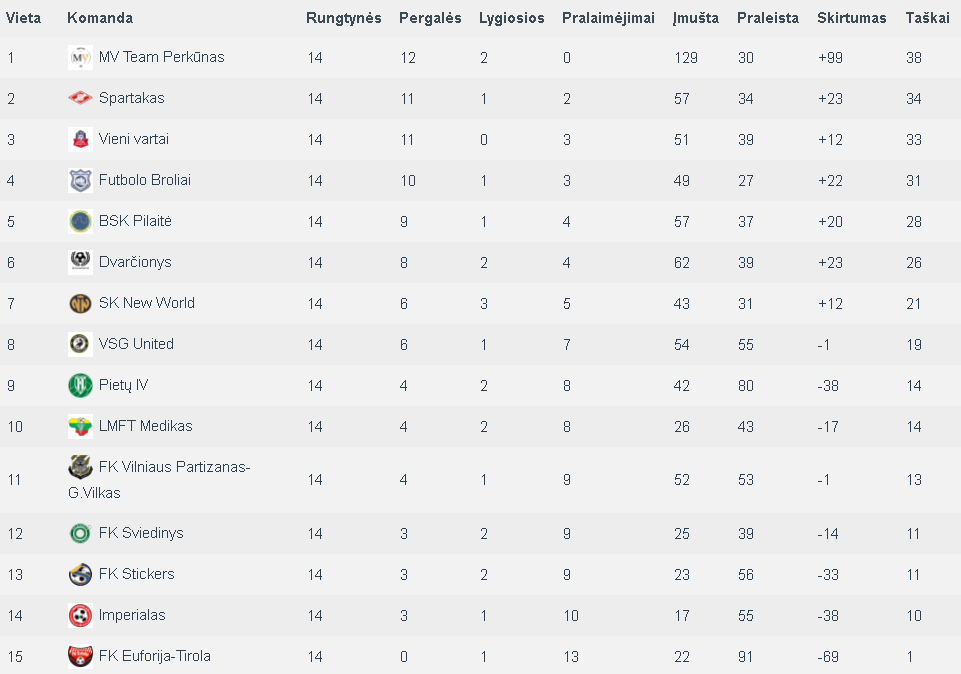Click the MV Team Perkūnas team logo
This screenshot has height=674, width=961.
pyautogui.click(x=80, y=58)
